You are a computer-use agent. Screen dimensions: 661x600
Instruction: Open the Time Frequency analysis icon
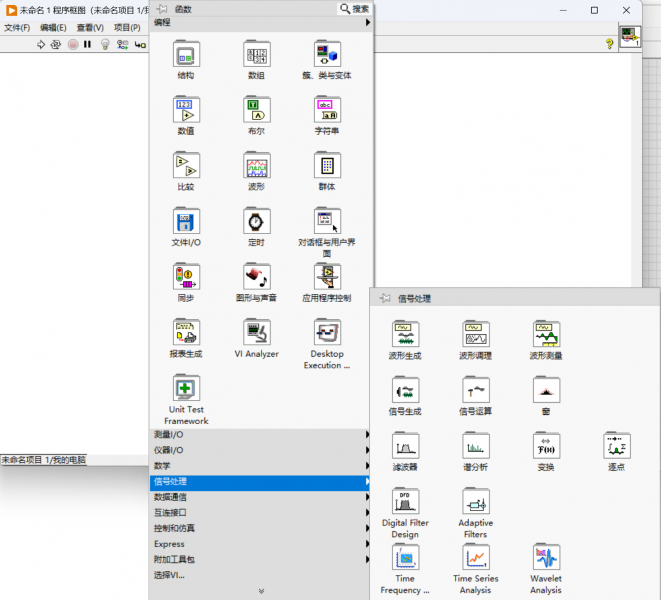pyautogui.click(x=405, y=557)
